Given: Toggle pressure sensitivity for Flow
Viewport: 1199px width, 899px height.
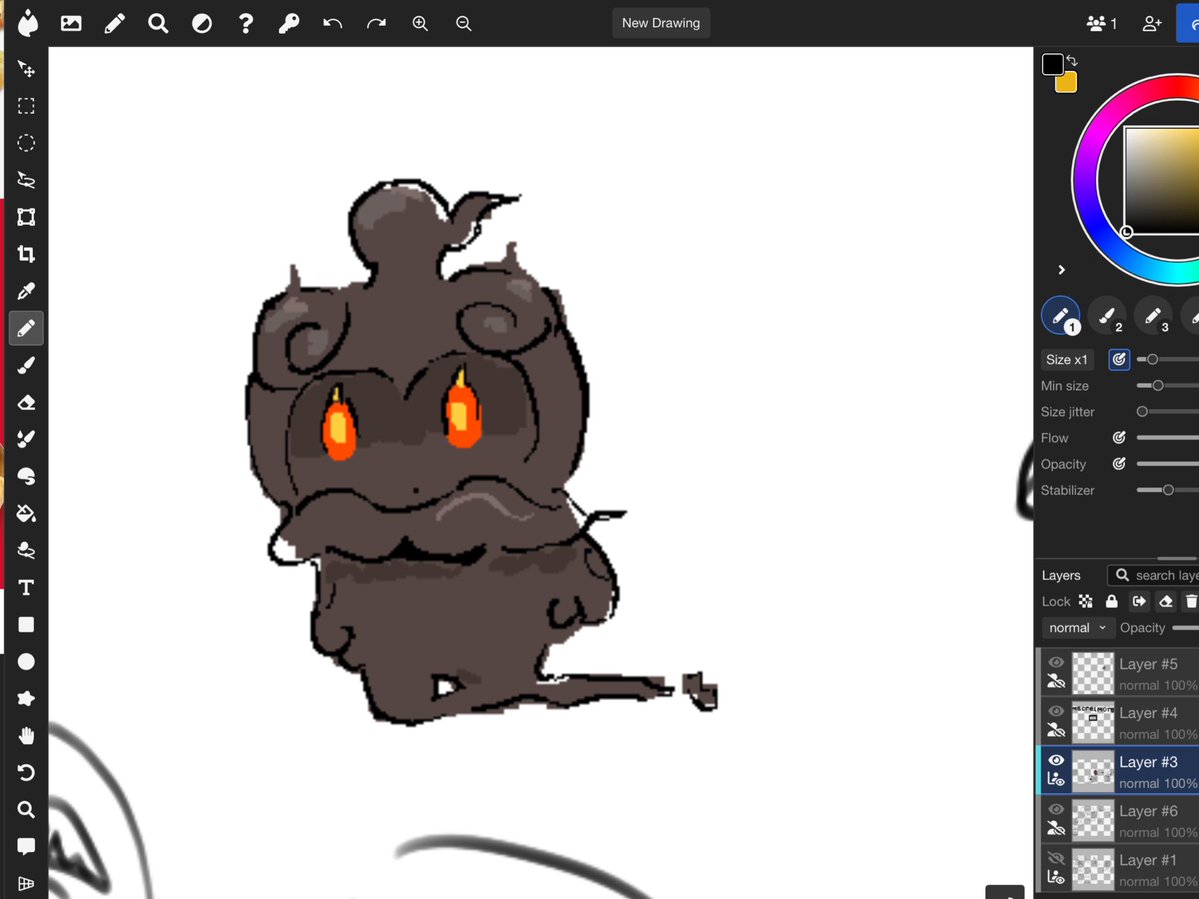Looking at the screenshot, I should (1119, 437).
